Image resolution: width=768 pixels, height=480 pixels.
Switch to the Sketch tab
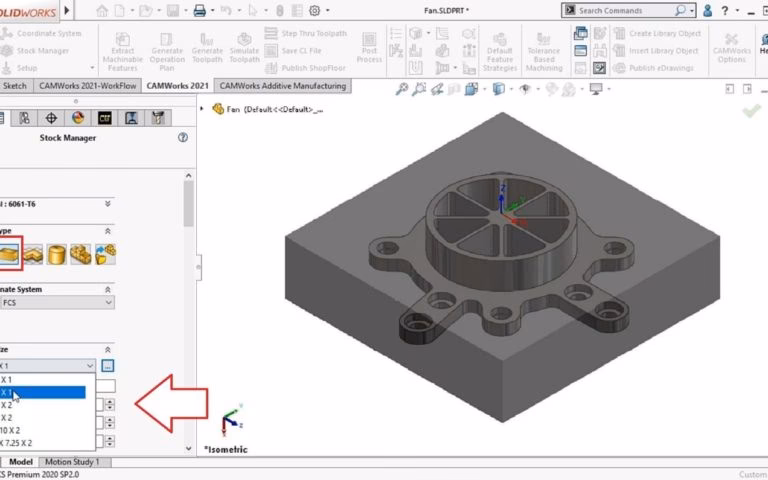tap(15, 86)
